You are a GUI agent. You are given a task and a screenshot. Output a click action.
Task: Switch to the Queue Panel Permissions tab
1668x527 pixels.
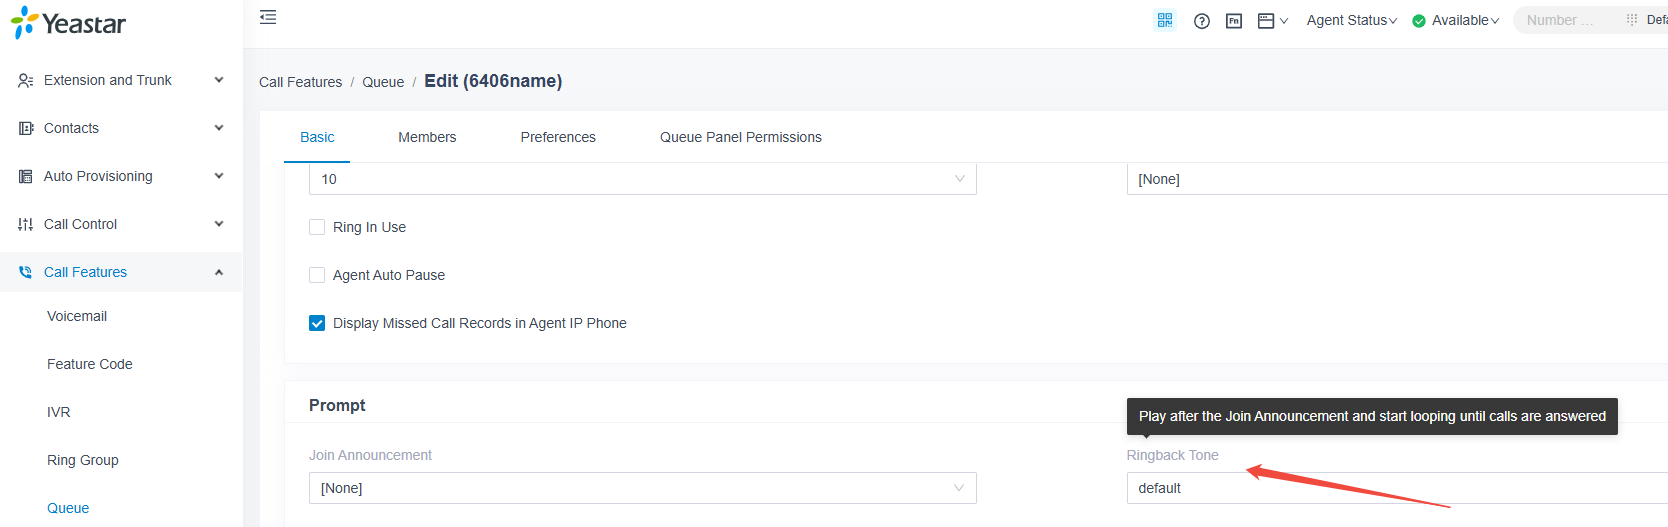741,137
